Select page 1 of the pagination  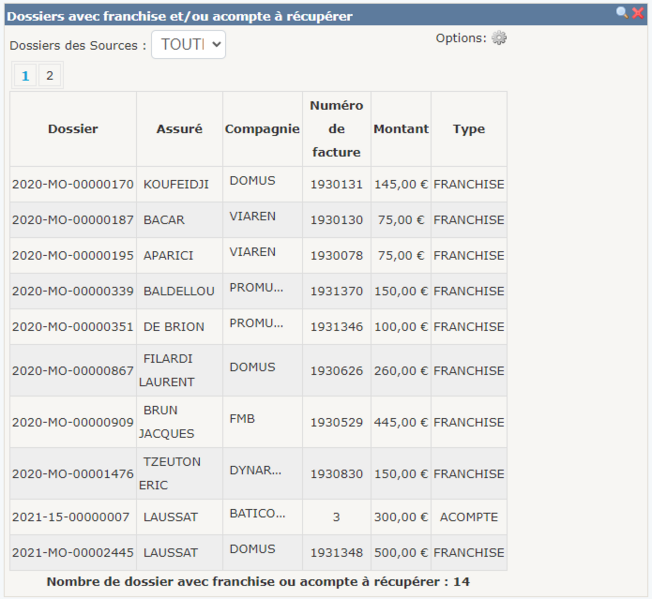click(x=25, y=75)
